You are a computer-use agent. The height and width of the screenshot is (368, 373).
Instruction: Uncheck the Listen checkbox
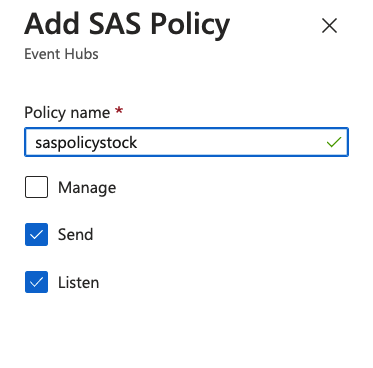click(x=36, y=282)
